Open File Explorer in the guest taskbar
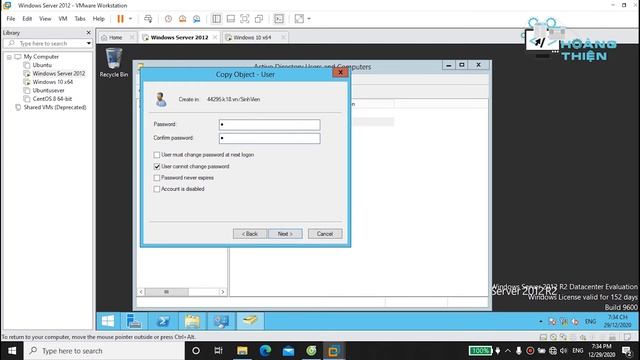 [x=192, y=321]
